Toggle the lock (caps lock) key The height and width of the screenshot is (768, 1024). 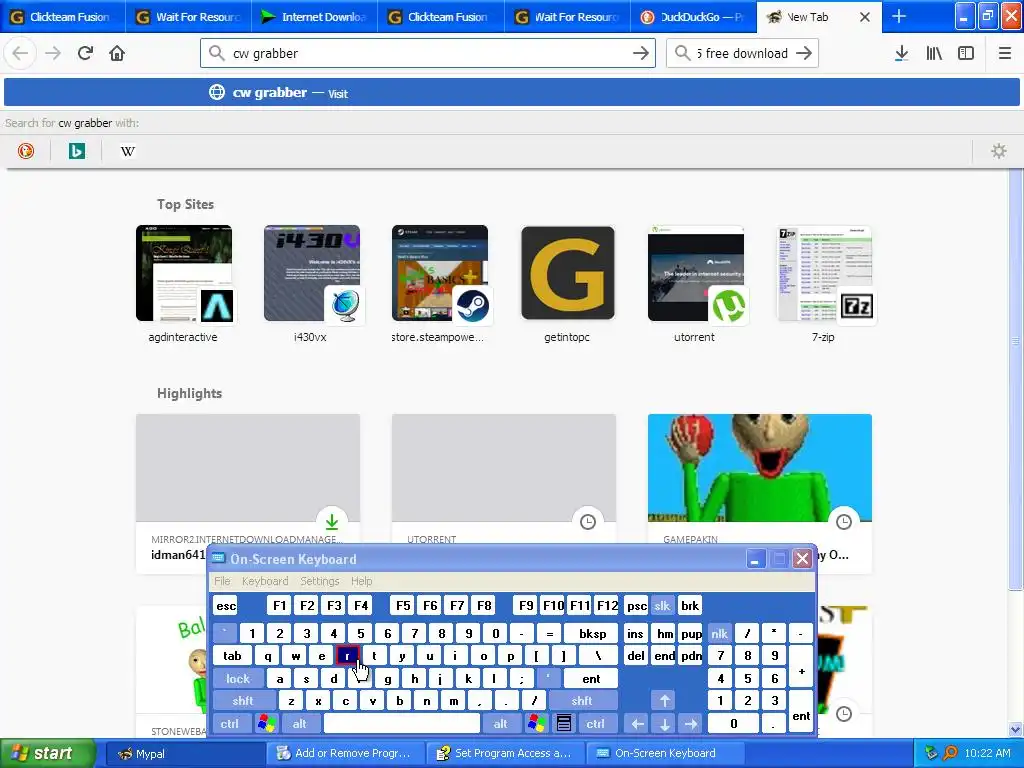pos(238,679)
